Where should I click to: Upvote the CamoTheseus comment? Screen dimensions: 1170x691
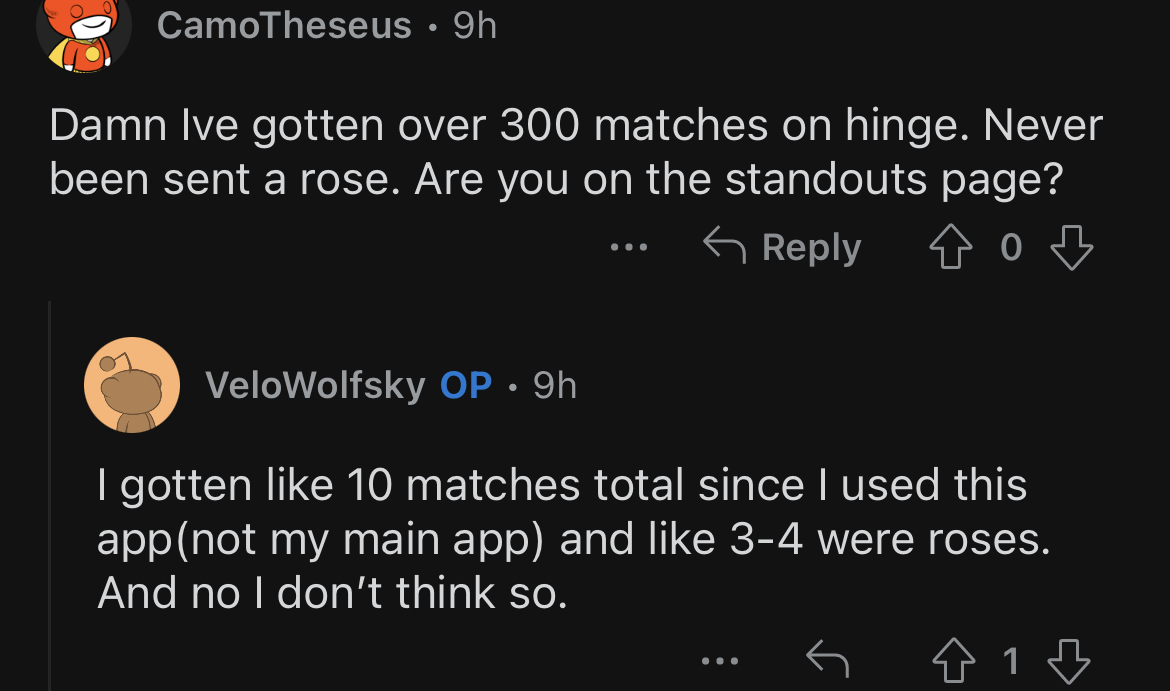[x=951, y=247]
